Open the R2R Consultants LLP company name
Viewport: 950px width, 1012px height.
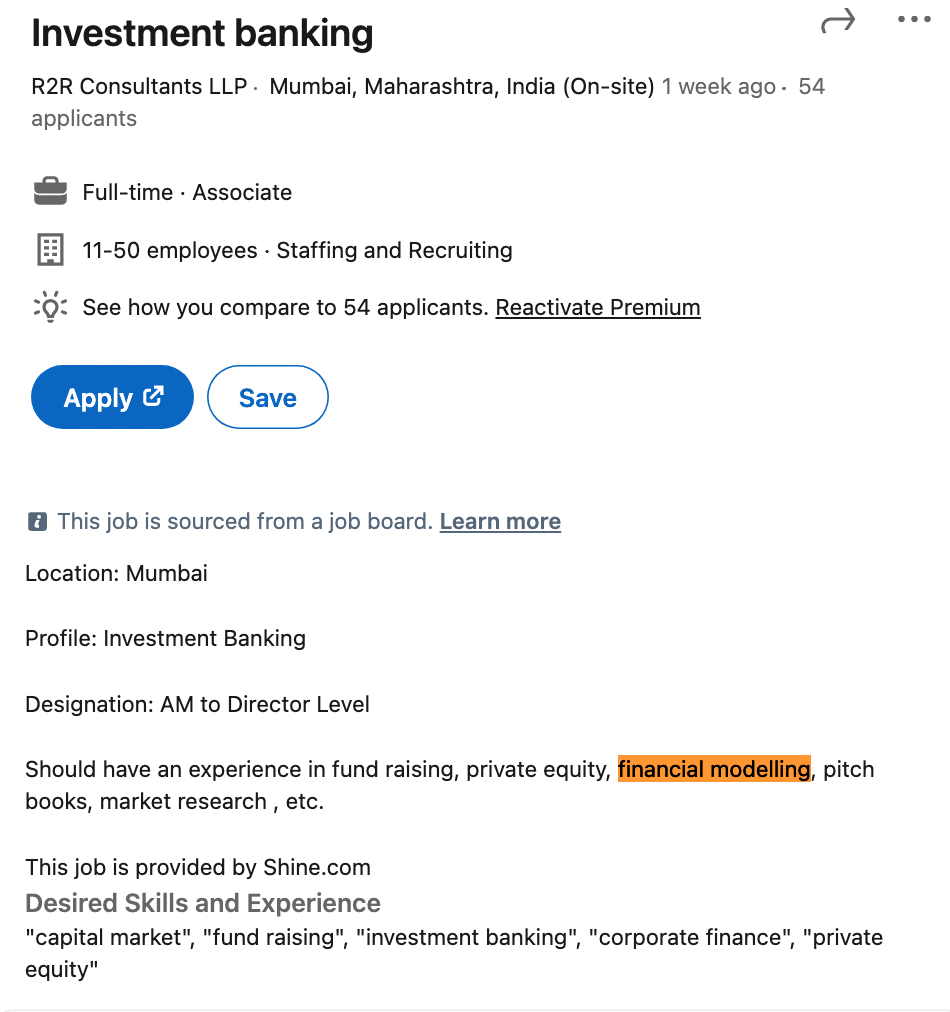pos(139,87)
